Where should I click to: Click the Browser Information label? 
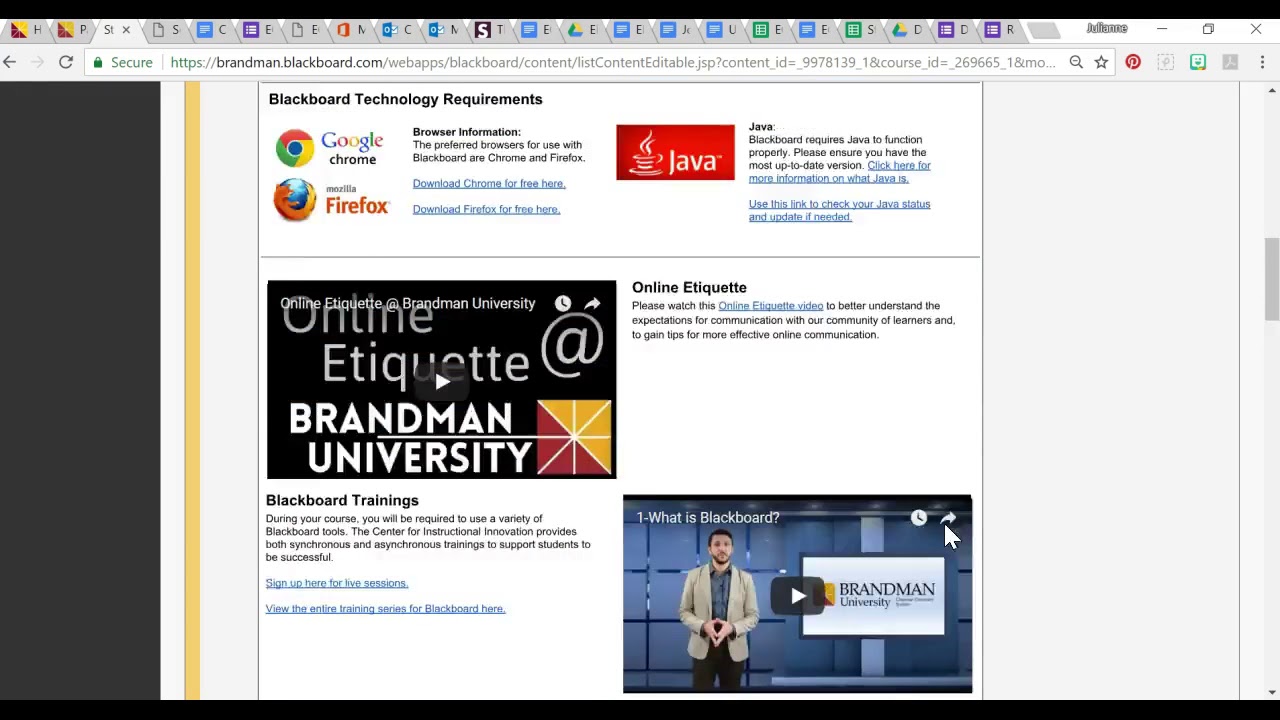pos(466,132)
